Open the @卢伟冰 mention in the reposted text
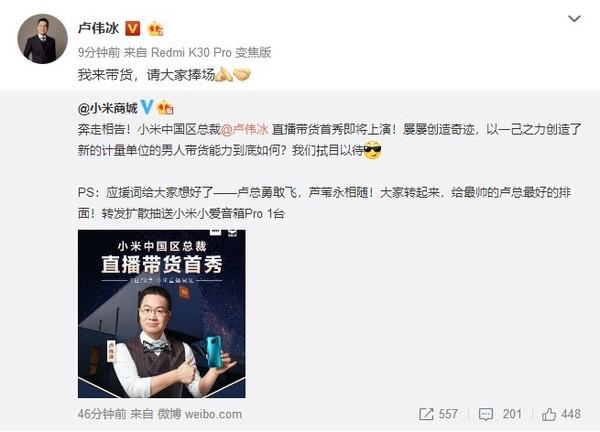 pyautogui.click(x=245, y=130)
